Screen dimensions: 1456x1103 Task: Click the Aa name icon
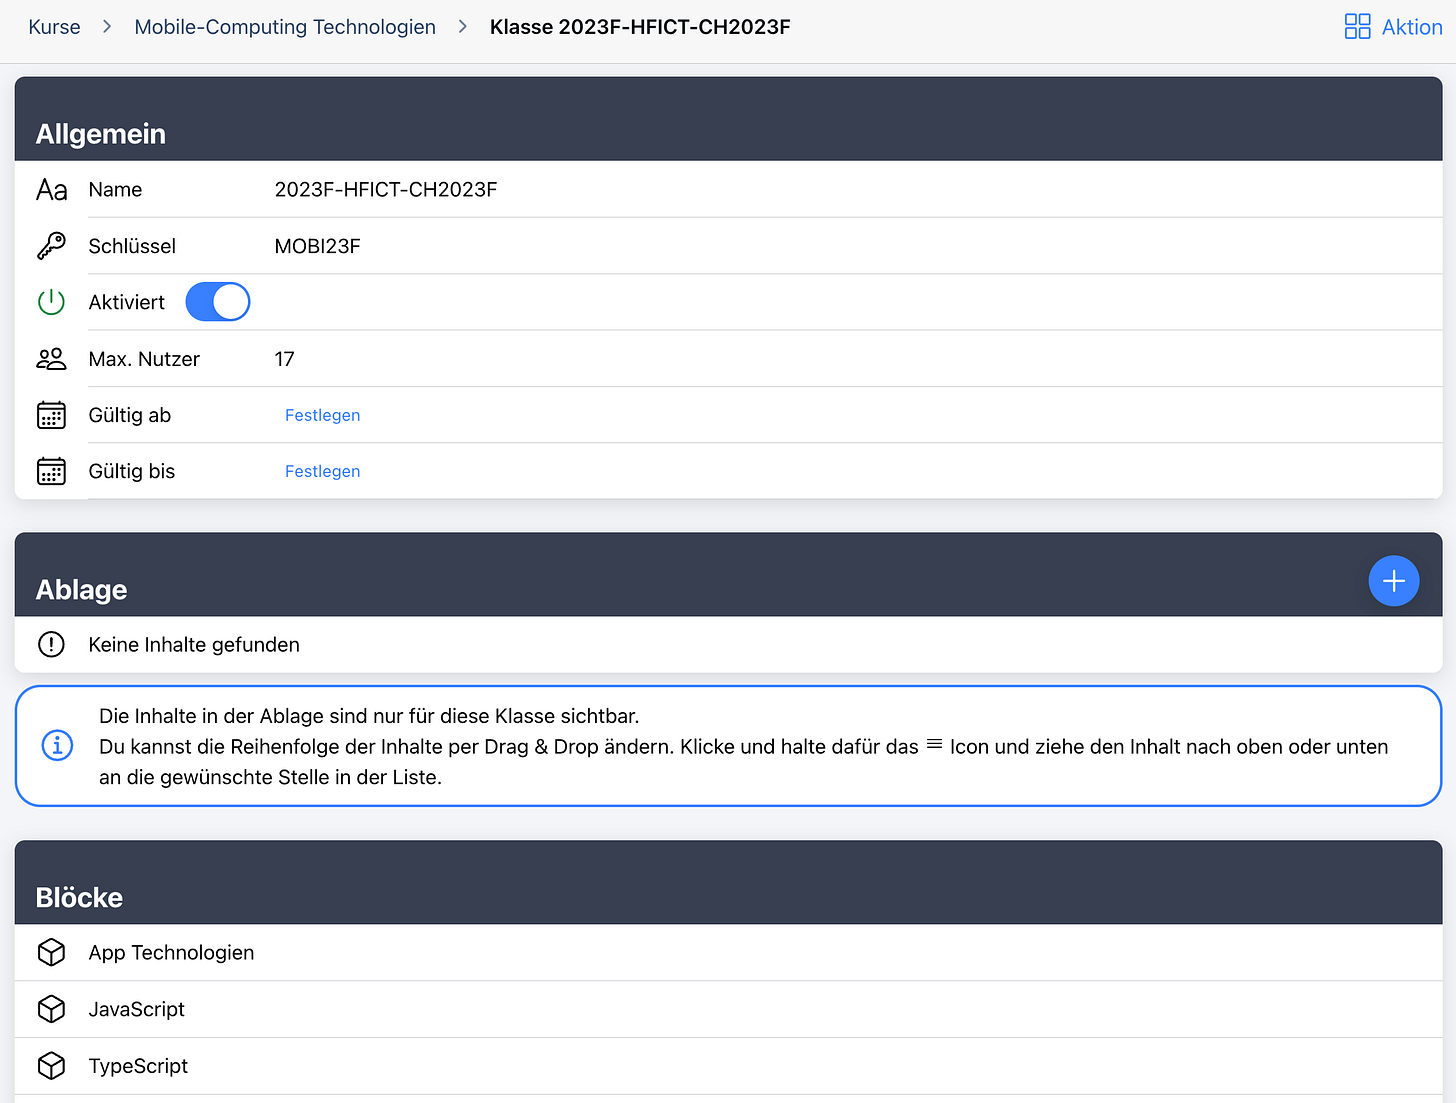(x=52, y=190)
